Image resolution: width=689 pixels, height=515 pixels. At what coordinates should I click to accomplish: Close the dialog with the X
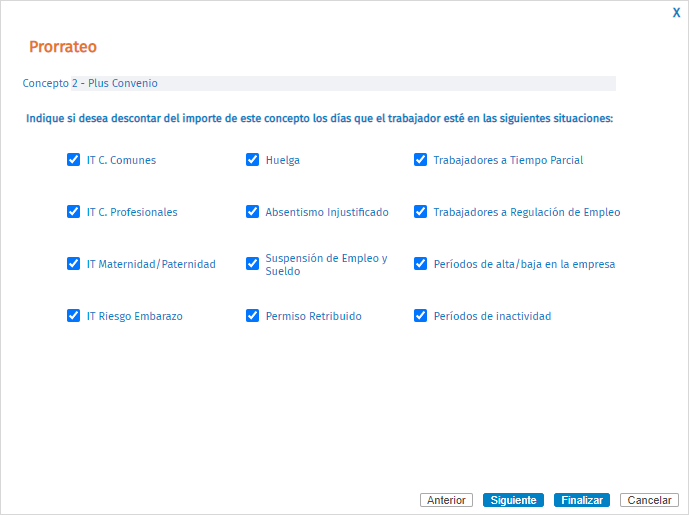676,13
